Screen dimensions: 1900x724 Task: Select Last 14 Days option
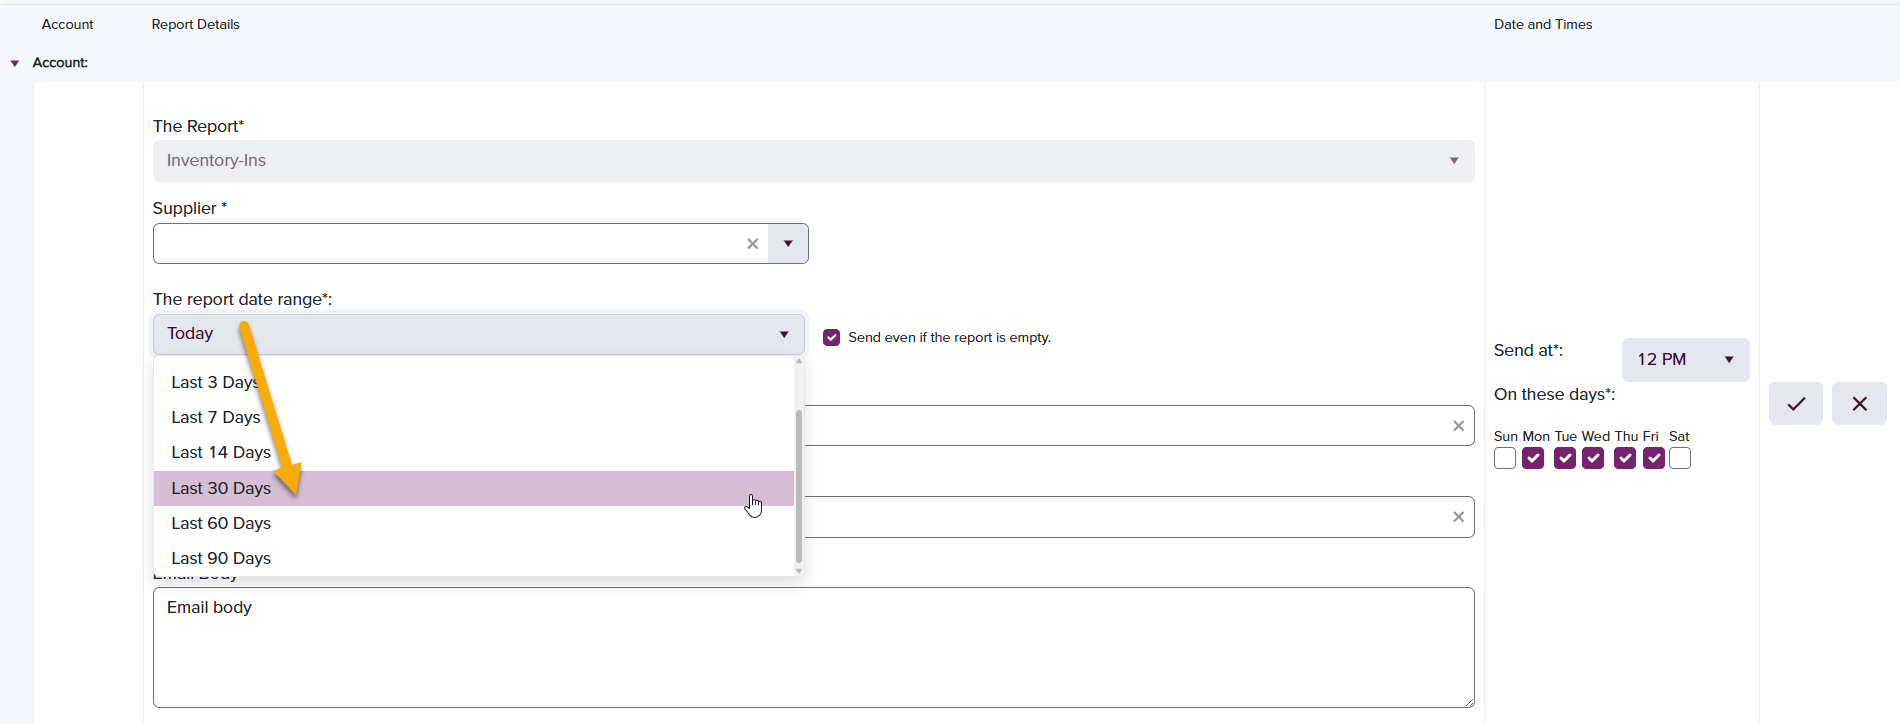point(474,452)
